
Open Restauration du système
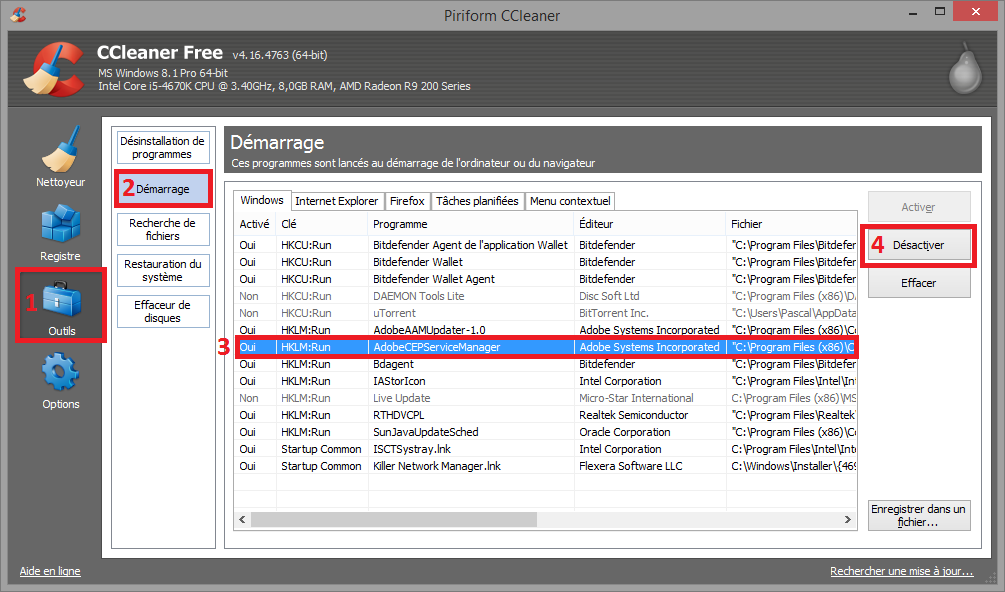coord(162,270)
